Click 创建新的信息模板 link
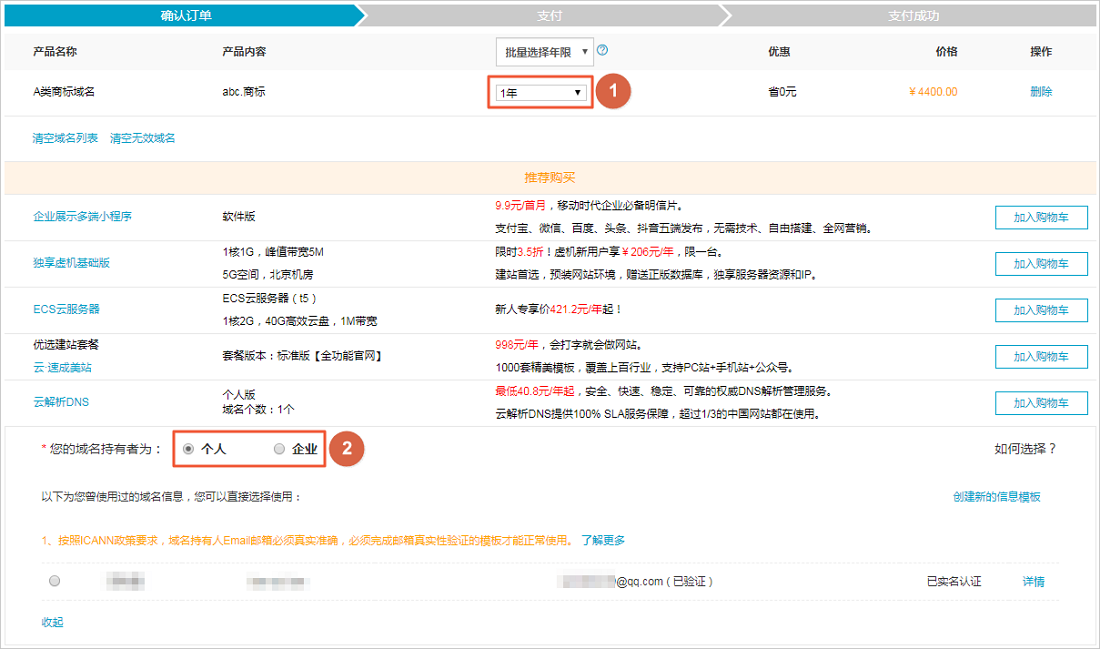Image resolution: width=1100 pixels, height=649 pixels. [x=996, y=497]
